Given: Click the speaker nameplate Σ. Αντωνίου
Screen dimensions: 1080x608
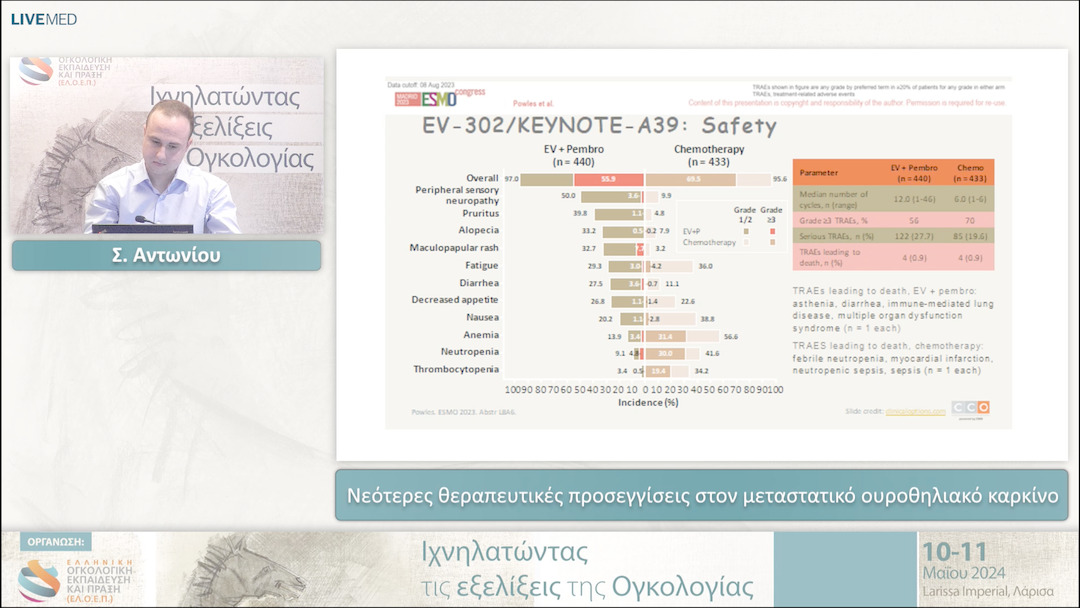Looking at the screenshot, I should (165, 256).
